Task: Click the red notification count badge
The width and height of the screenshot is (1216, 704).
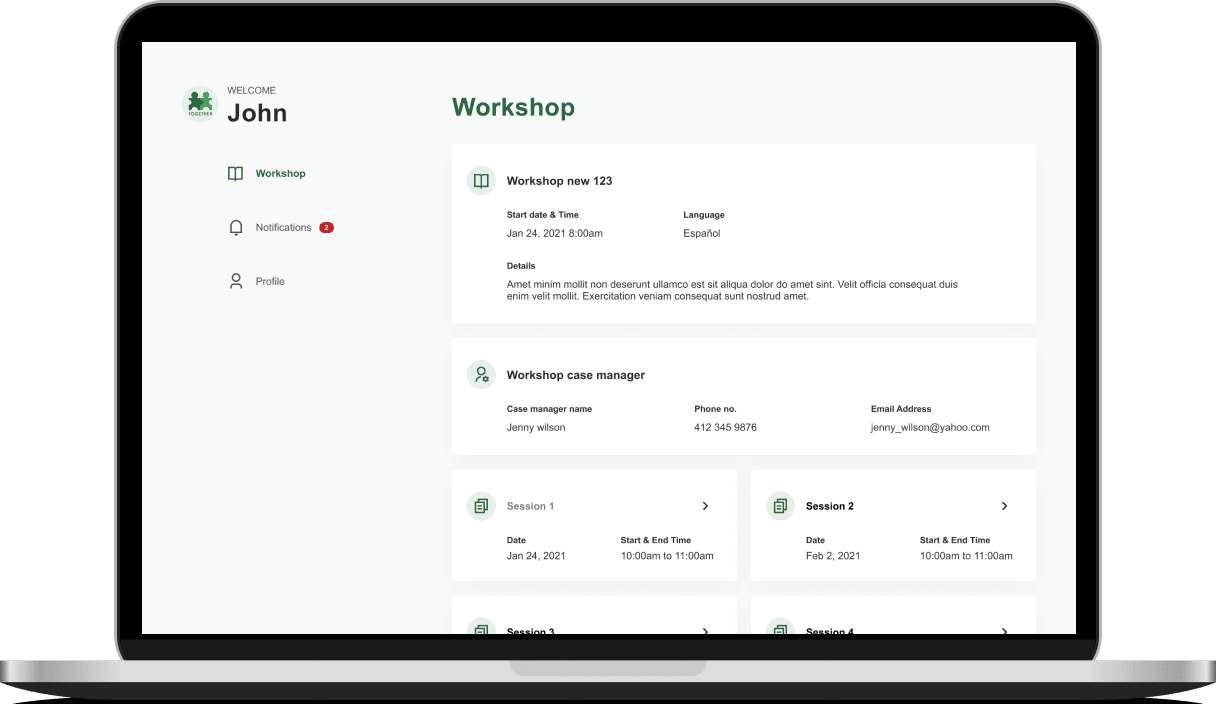Action: click(x=326, y=228)
